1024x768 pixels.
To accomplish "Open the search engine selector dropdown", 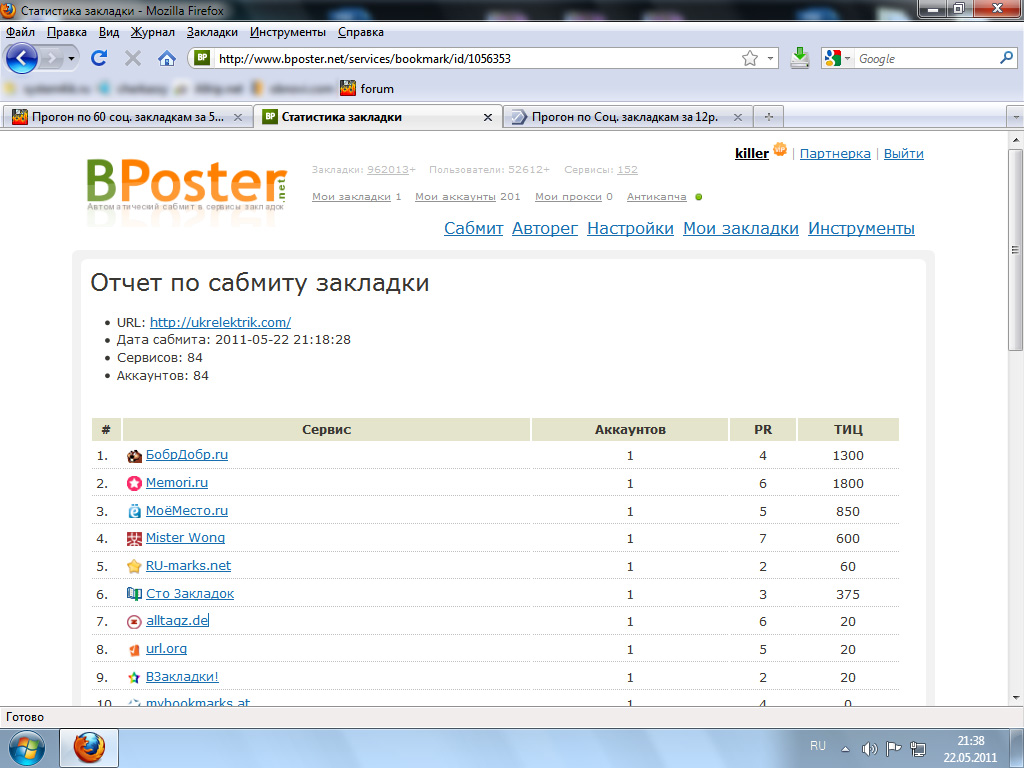I will [848, 59].
